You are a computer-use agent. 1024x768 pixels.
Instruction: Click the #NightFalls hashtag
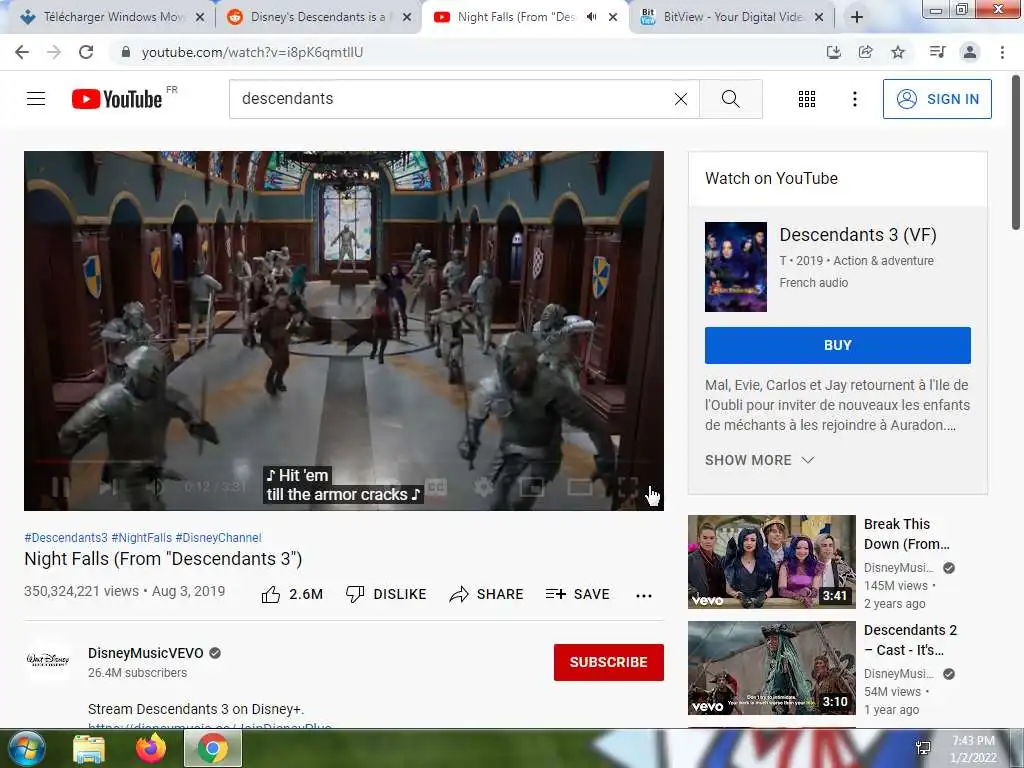142,537
